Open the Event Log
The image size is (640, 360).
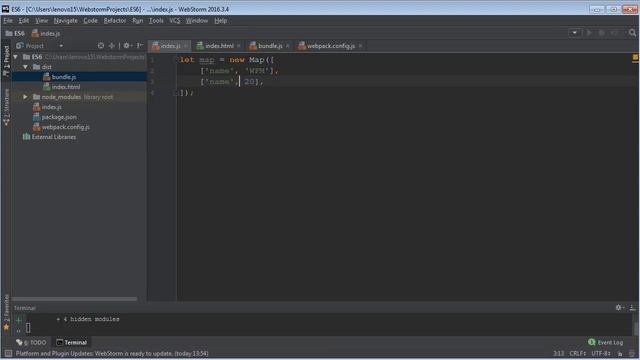tap(605, 342)
